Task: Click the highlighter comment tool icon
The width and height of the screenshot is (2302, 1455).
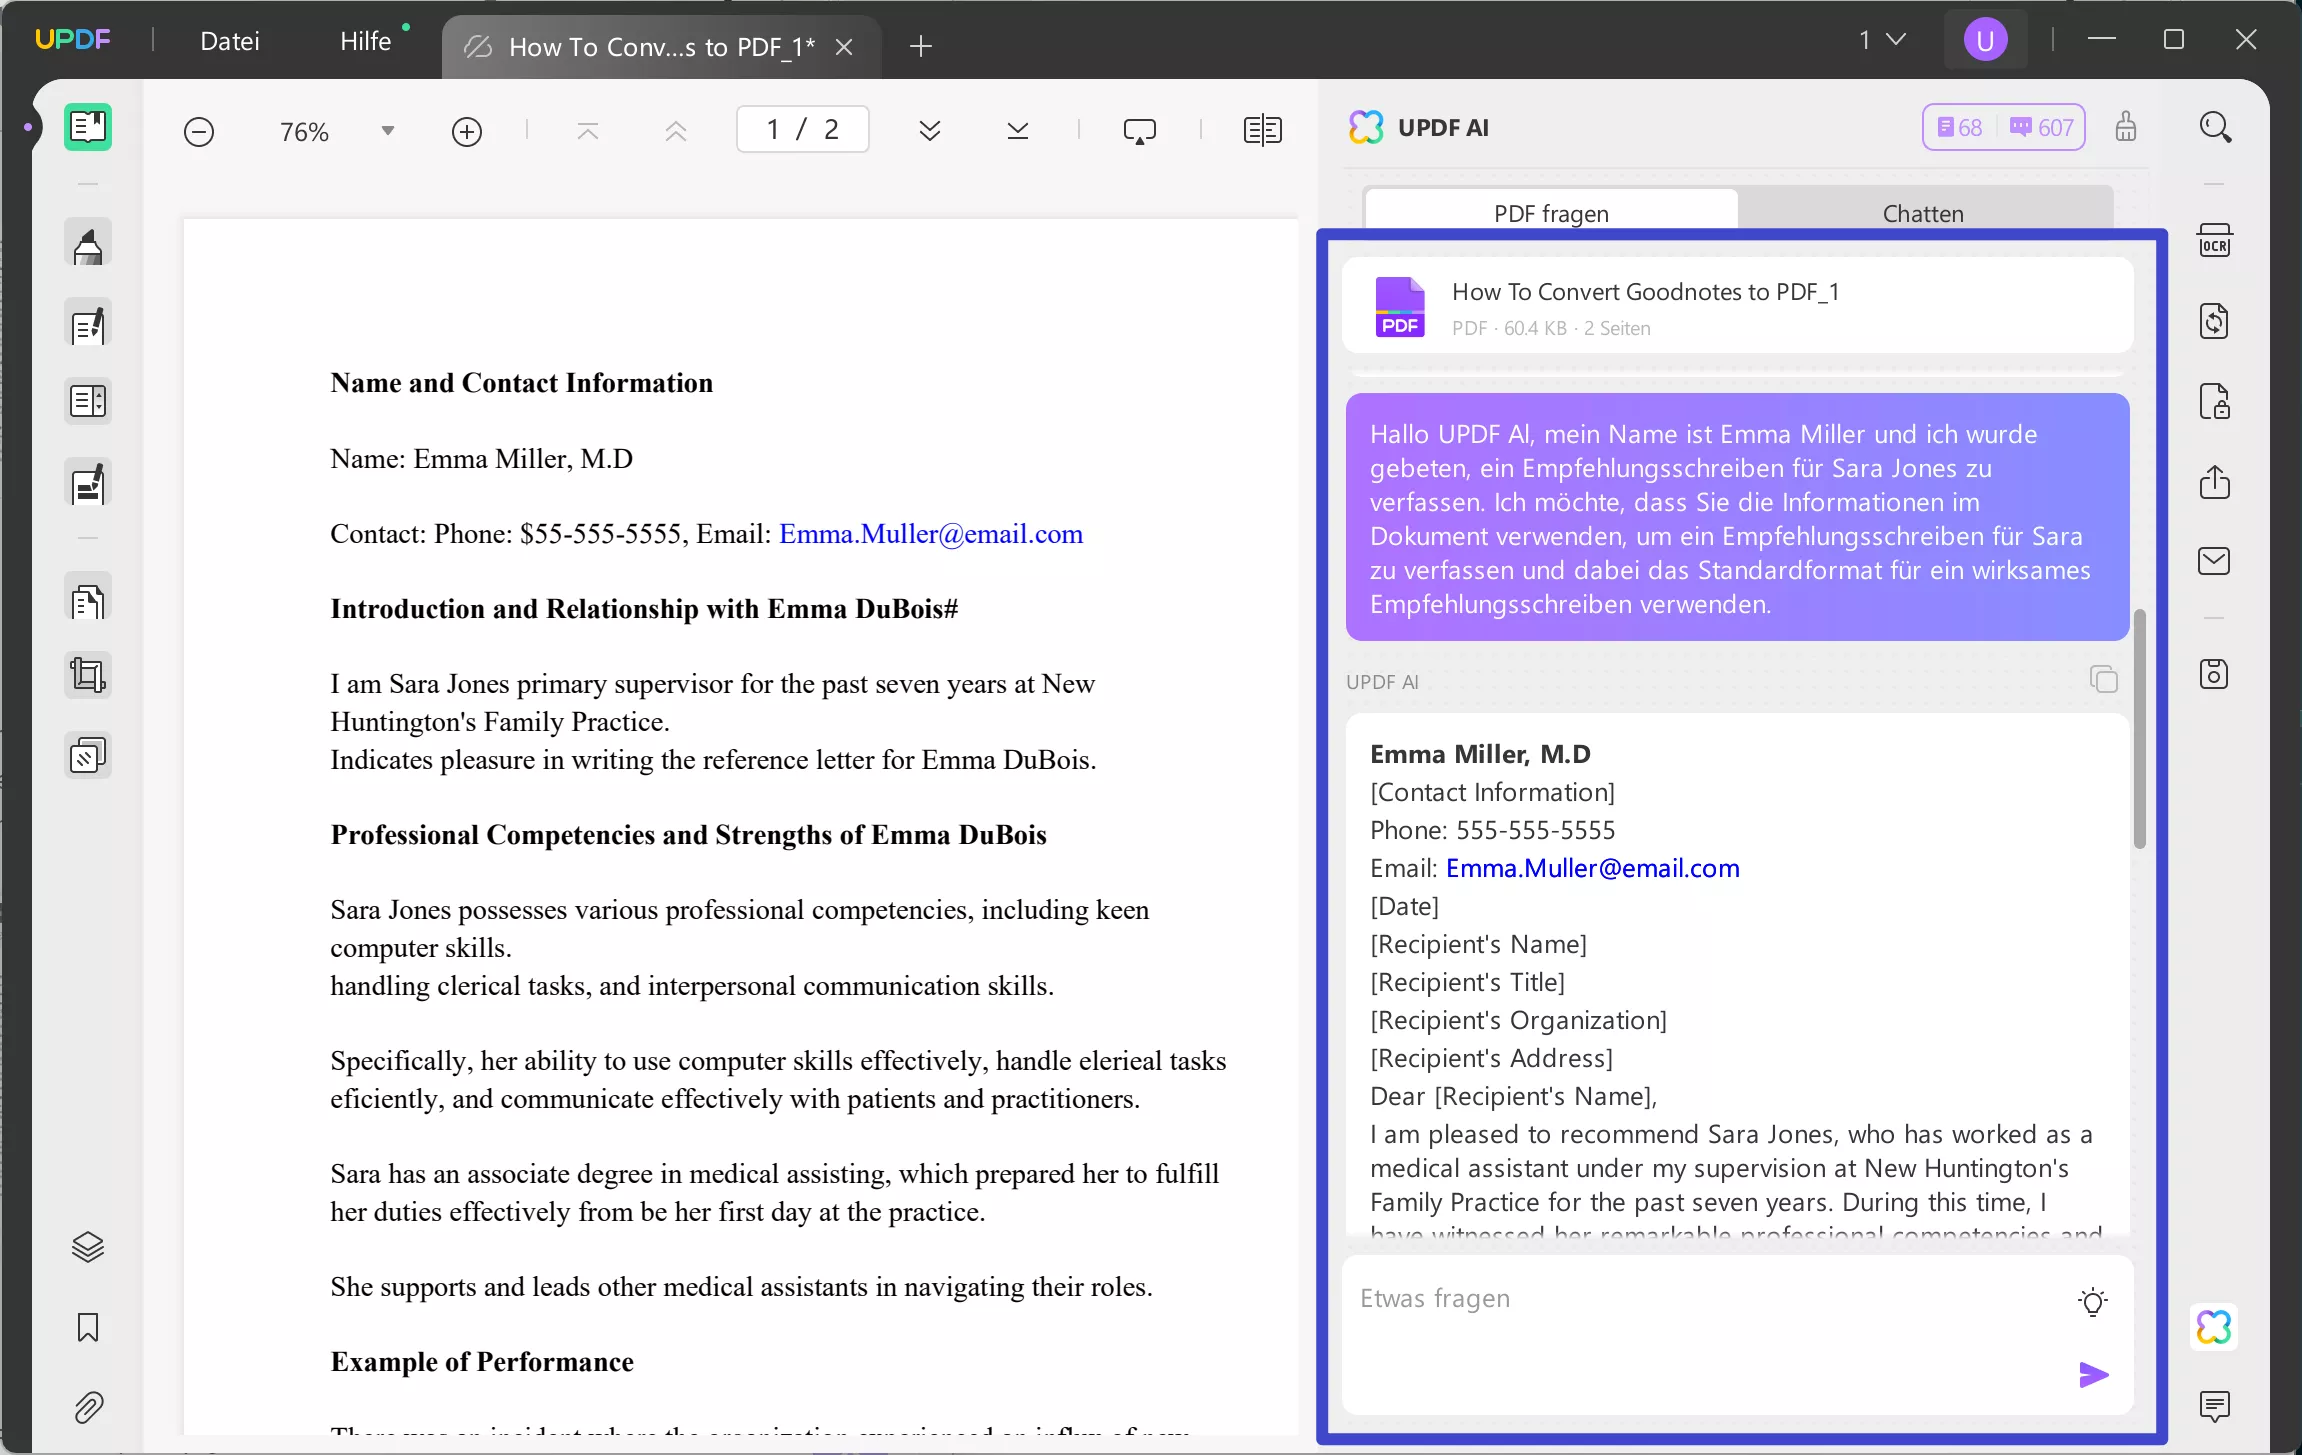Action: click(88, 246)
